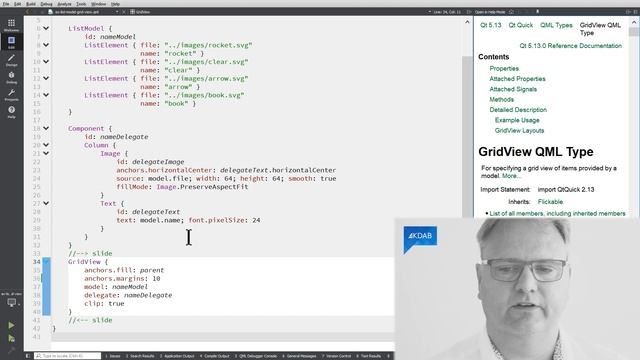Screen dimensions: 640x360
Task: Collapse the book ListElement fold arrow
Action: pos(46,95)
